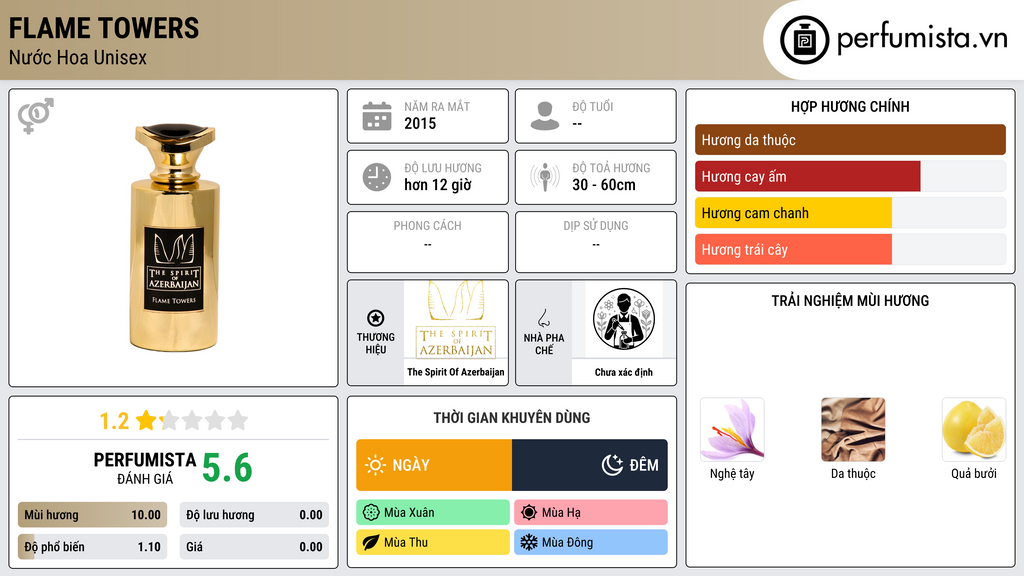
Task: Click the person icon beside Độ tuổi
Action: coord(545,116)
